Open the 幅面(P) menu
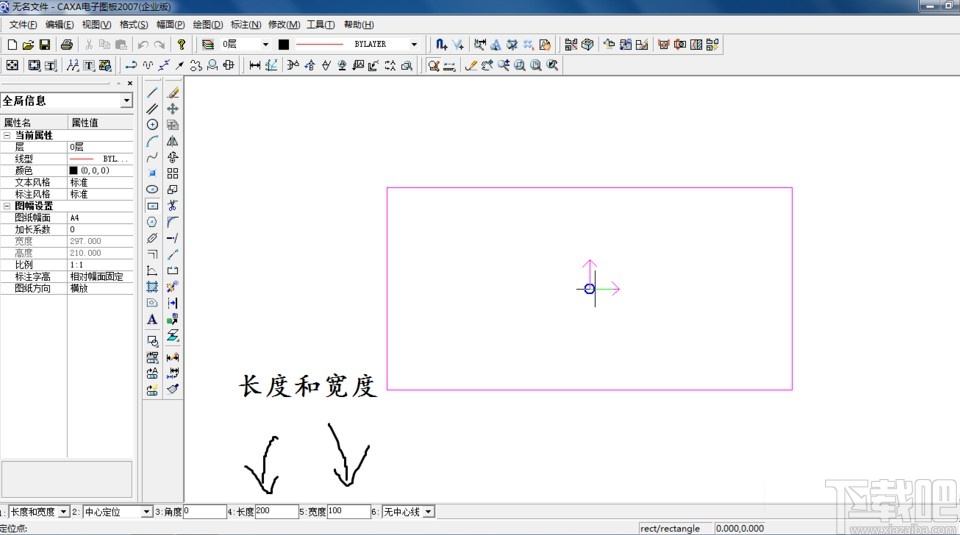 pos(170,24)
